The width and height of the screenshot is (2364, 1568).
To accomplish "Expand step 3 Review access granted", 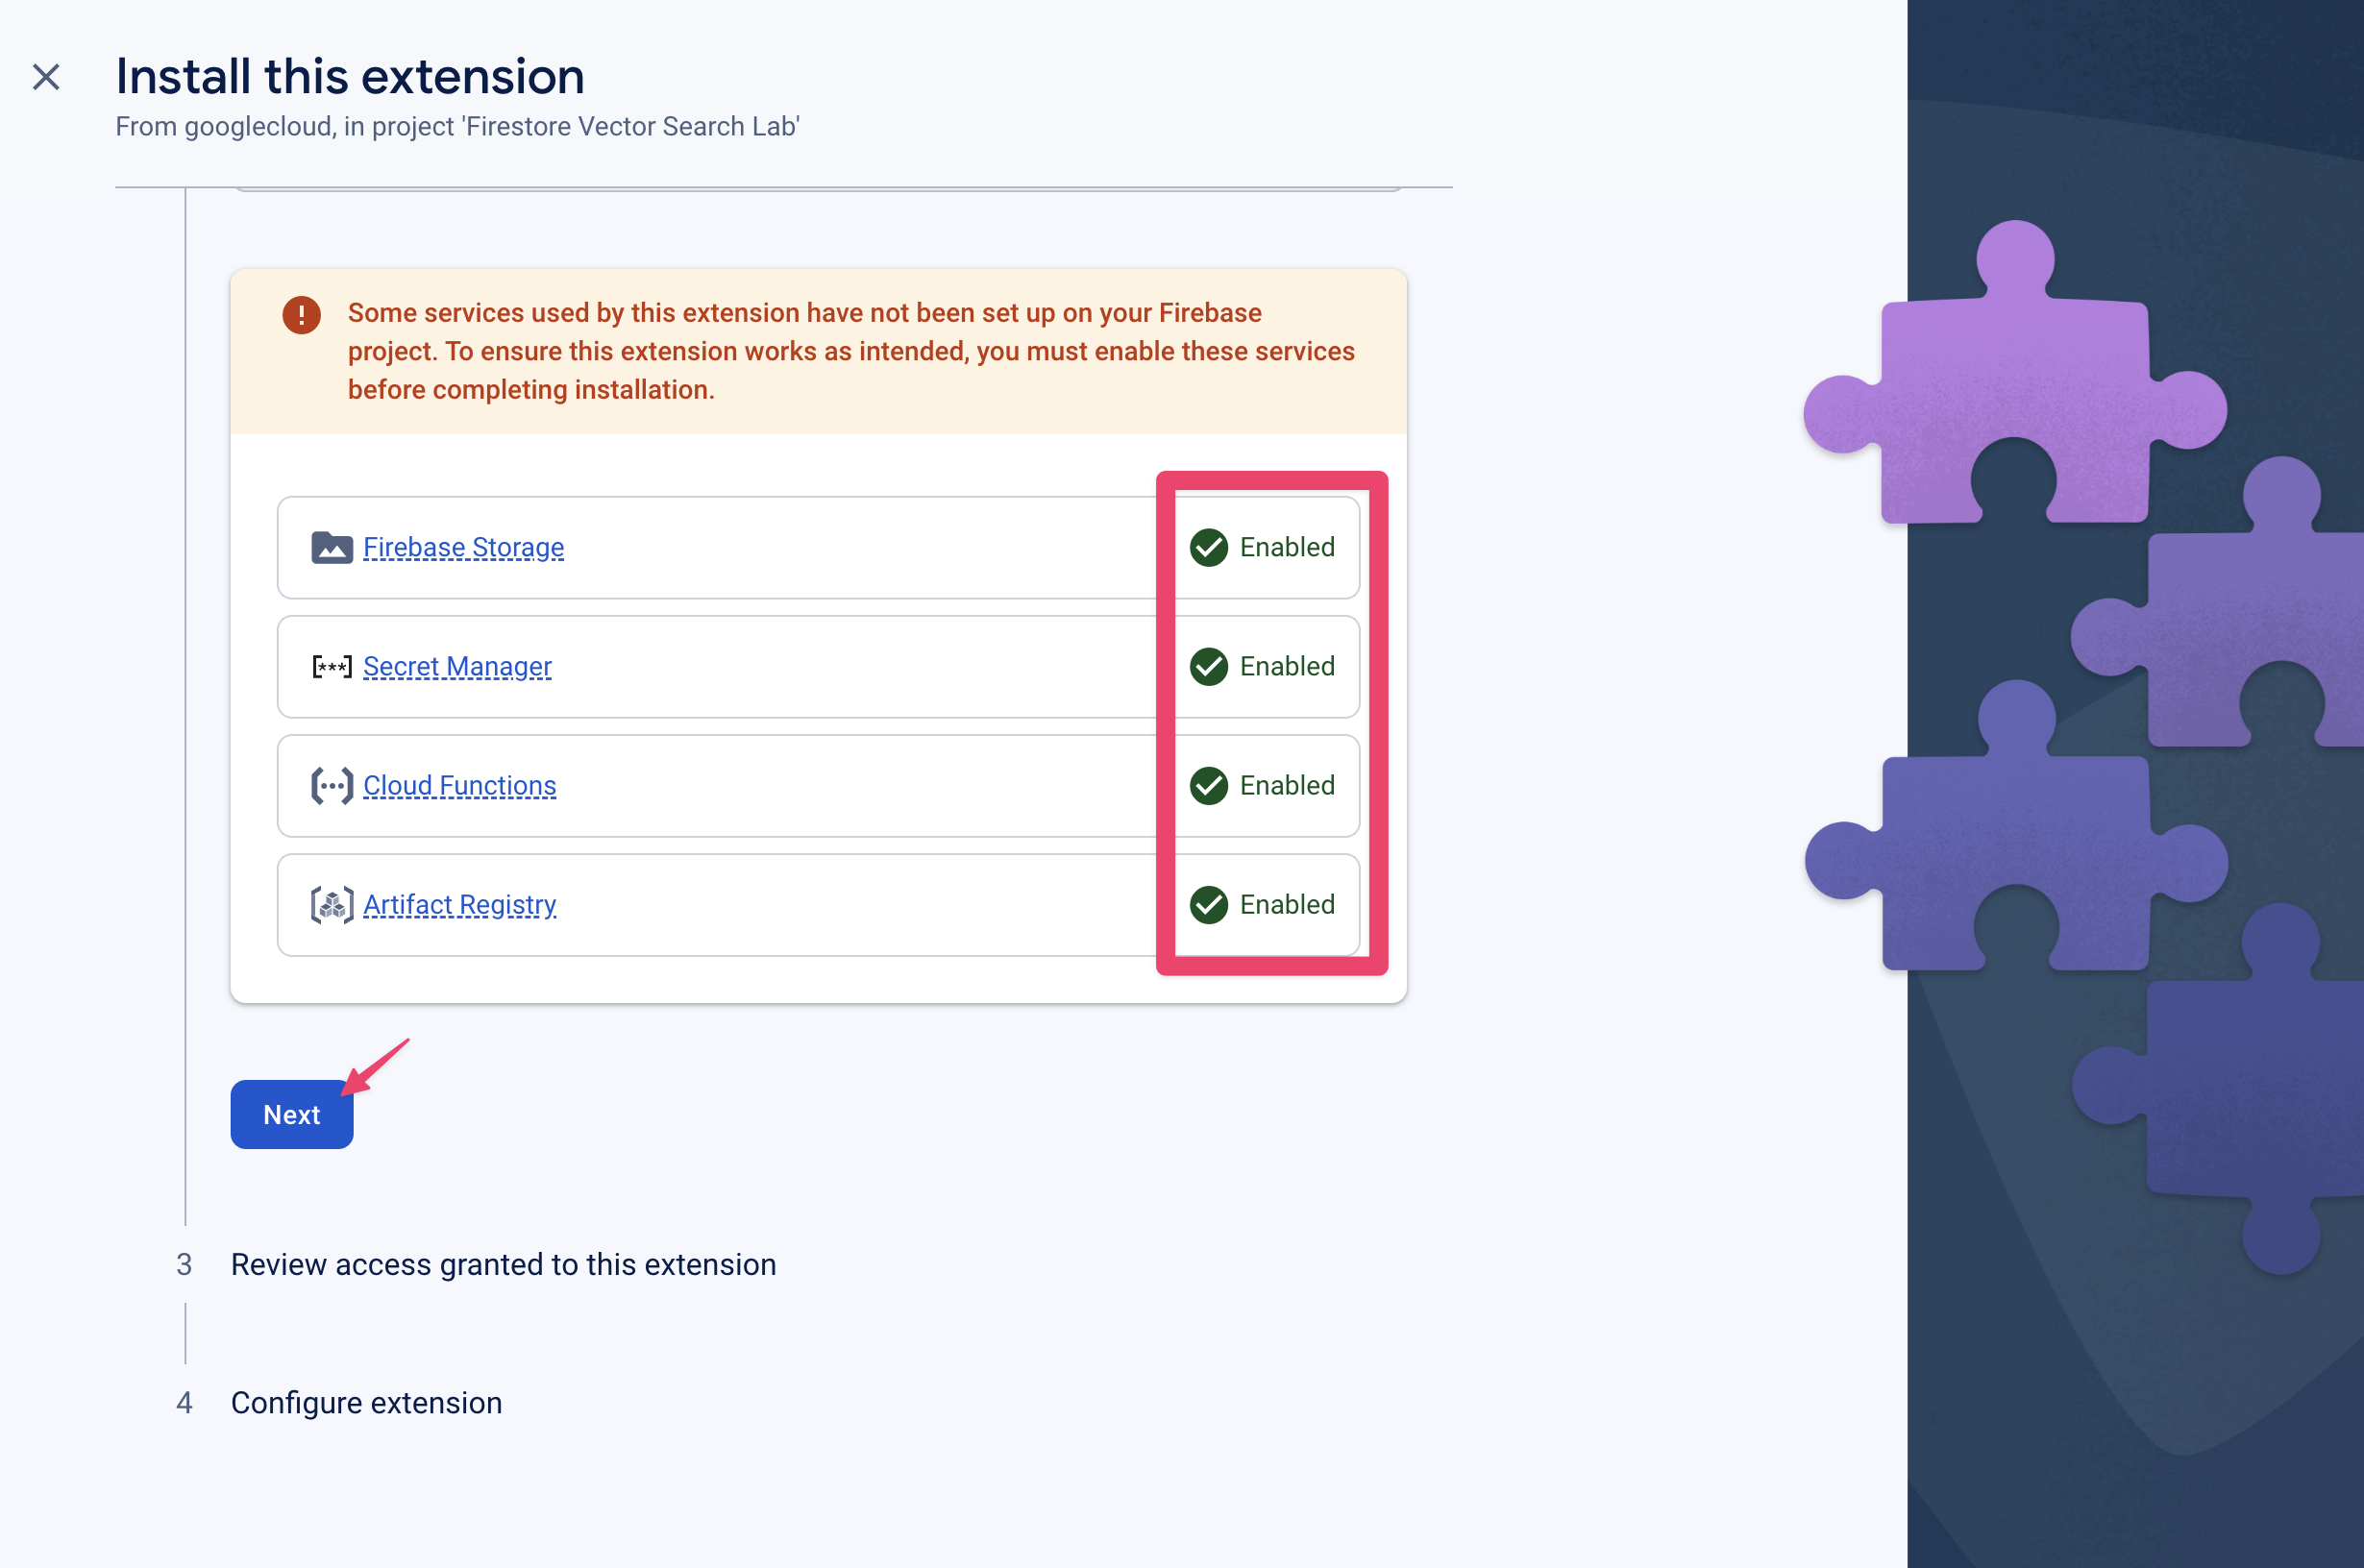I will click(503, 1262).
